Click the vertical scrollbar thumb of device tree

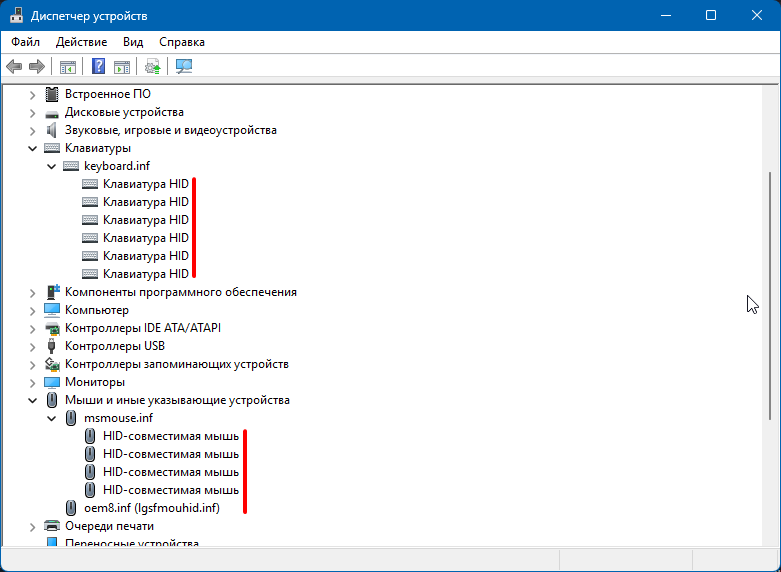pyautogui.click(x=771, y=295)
